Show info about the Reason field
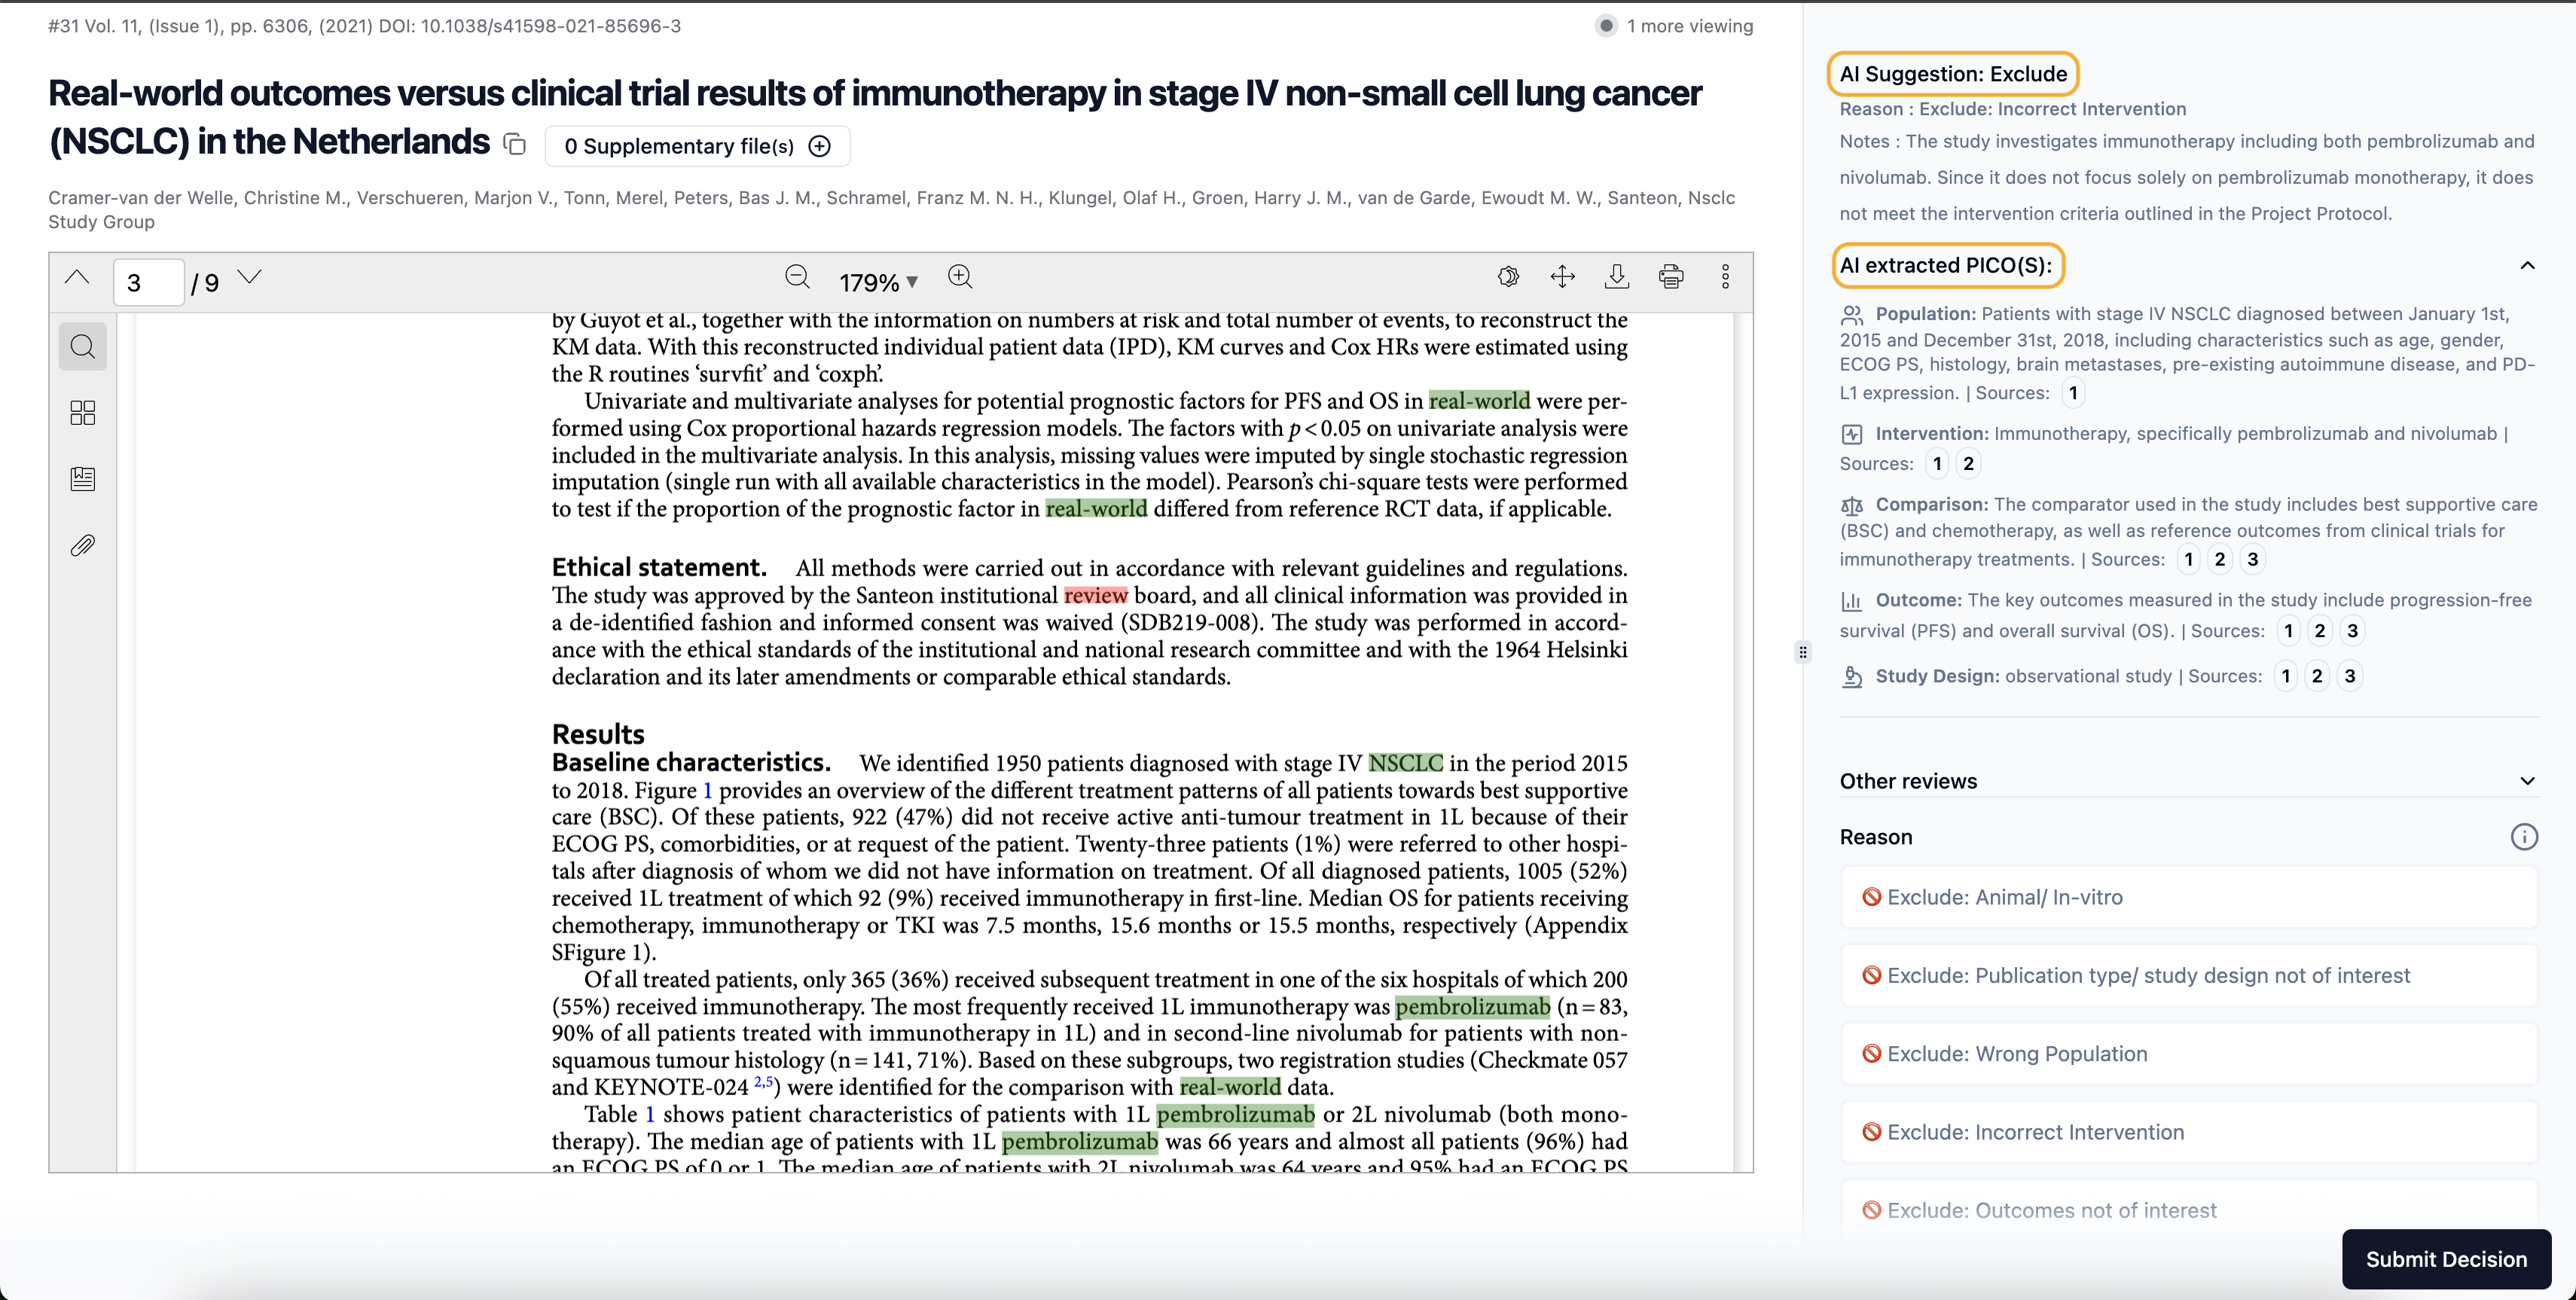Screen dimensions: 2576x1300 click(x=2524, y=837)
